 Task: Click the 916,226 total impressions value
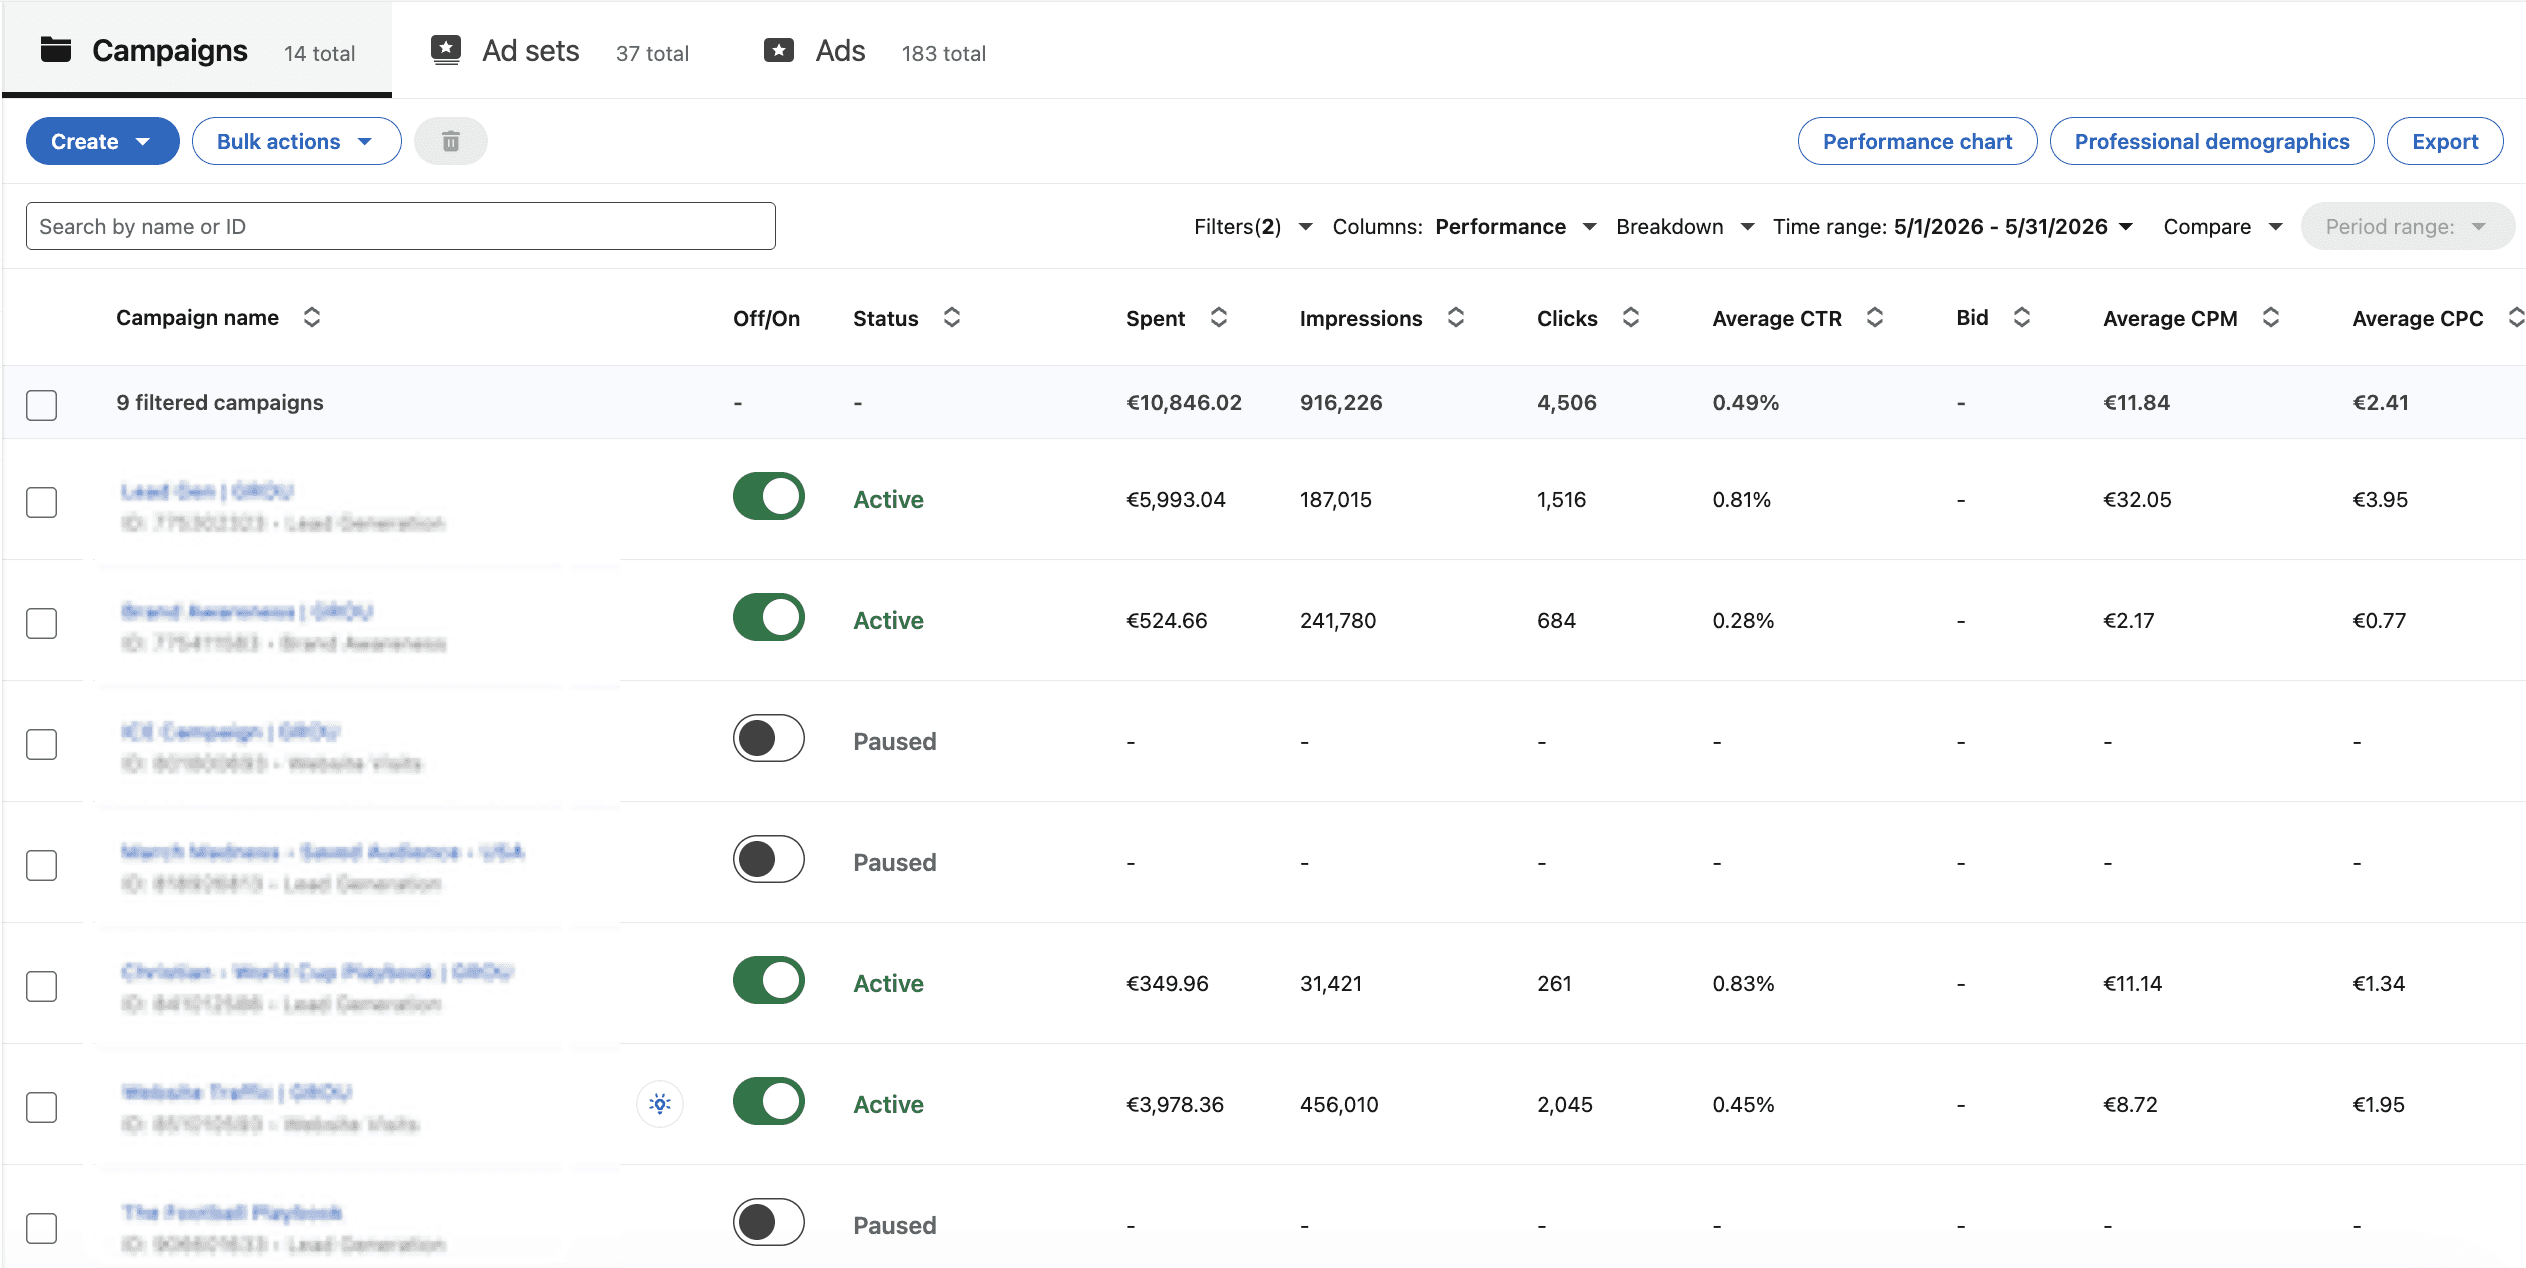pos(1341,402)
